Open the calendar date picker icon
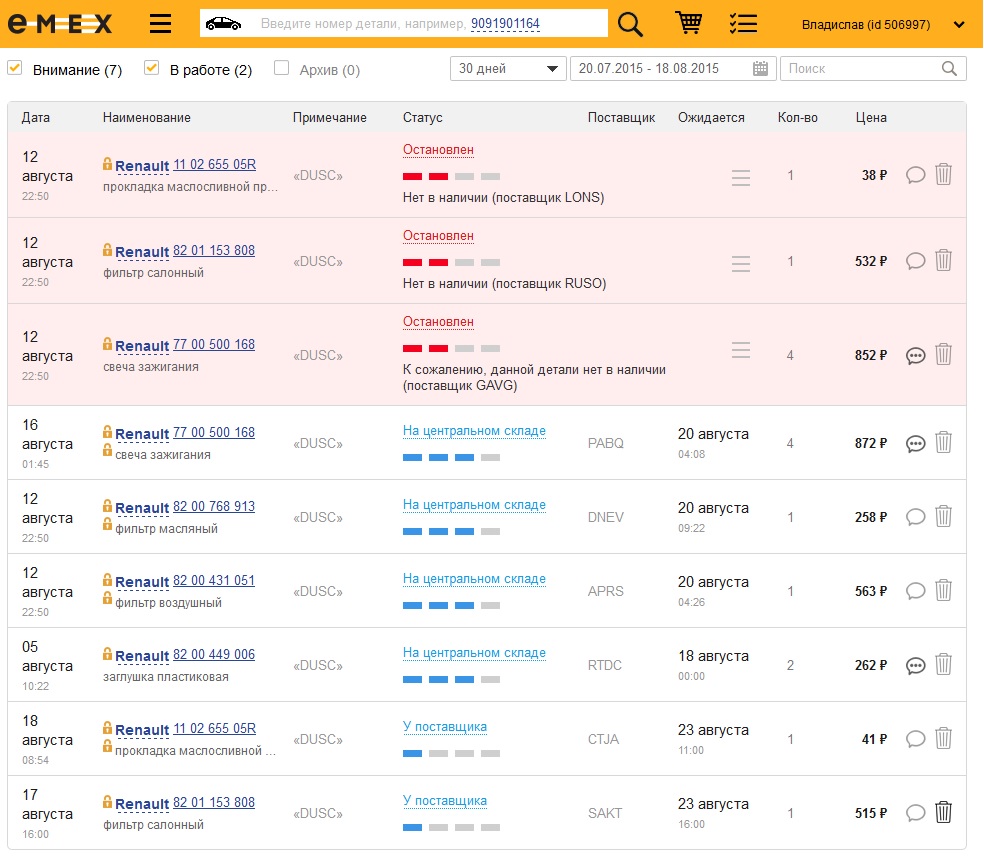Viewport: 984px width, 858px height. pyautogui.click(x=760, y=68)
